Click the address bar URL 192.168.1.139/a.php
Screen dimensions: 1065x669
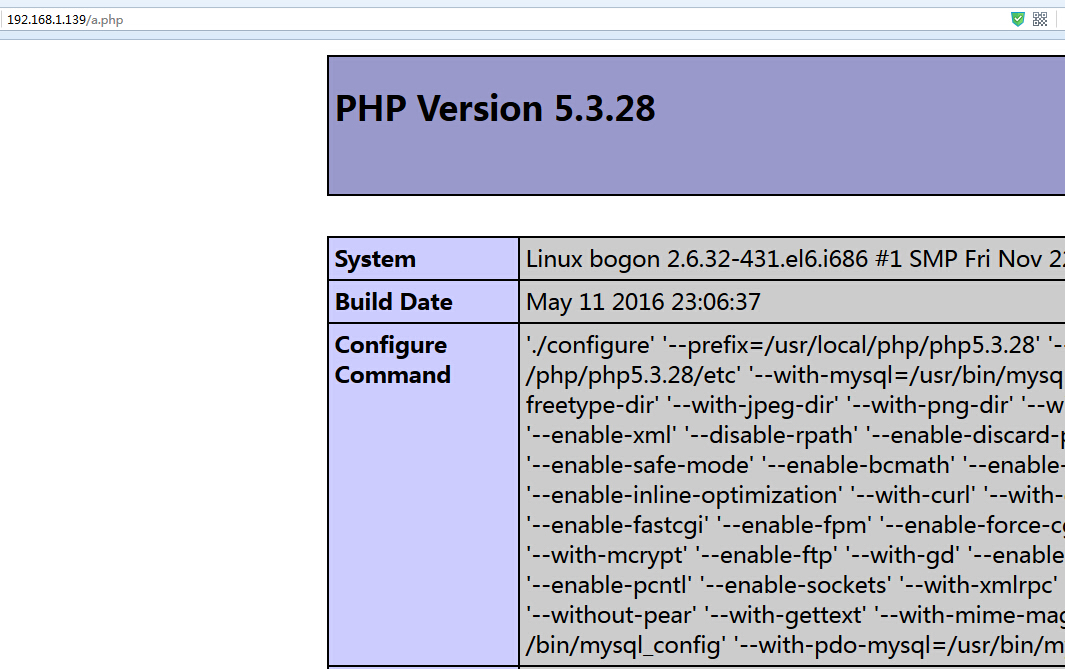point(65,20)
